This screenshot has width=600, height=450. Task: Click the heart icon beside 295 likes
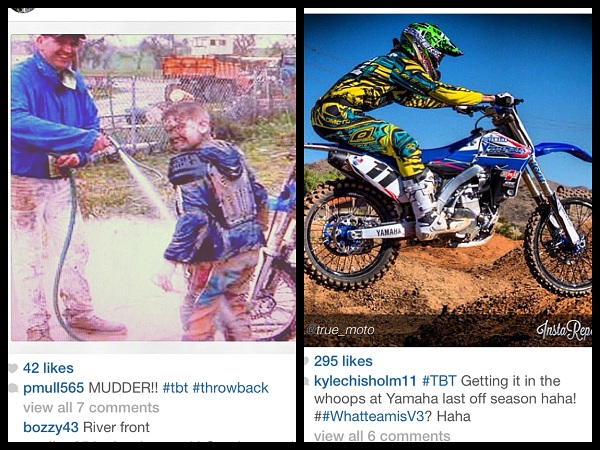click(x=307, y=361)
